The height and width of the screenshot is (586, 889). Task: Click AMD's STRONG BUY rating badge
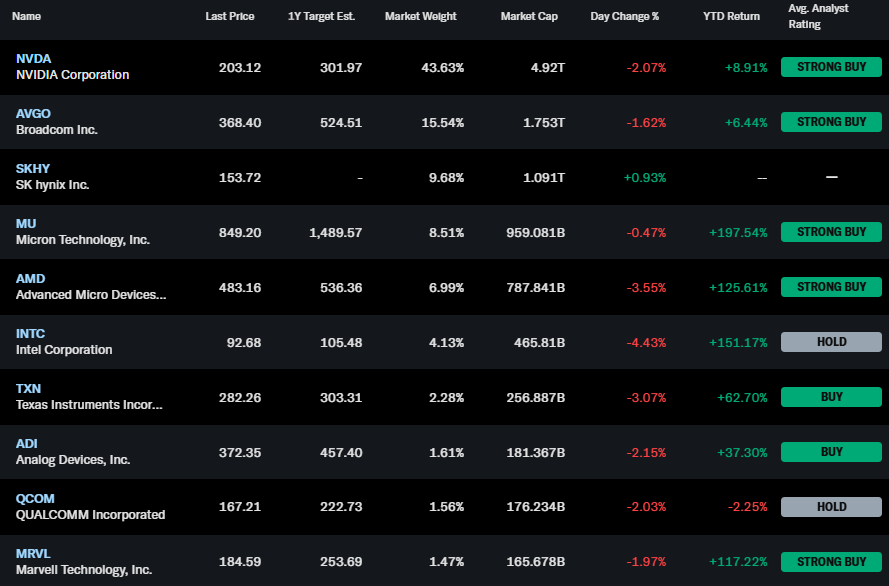coord(831,287)
